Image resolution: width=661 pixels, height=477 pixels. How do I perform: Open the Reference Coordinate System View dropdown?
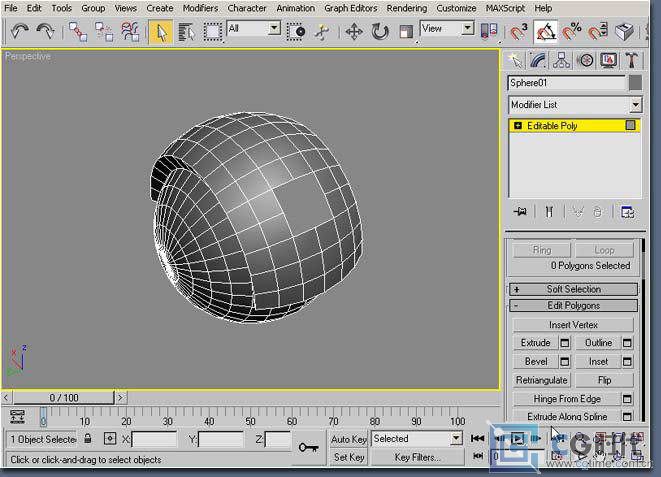[x=447, y=29]
